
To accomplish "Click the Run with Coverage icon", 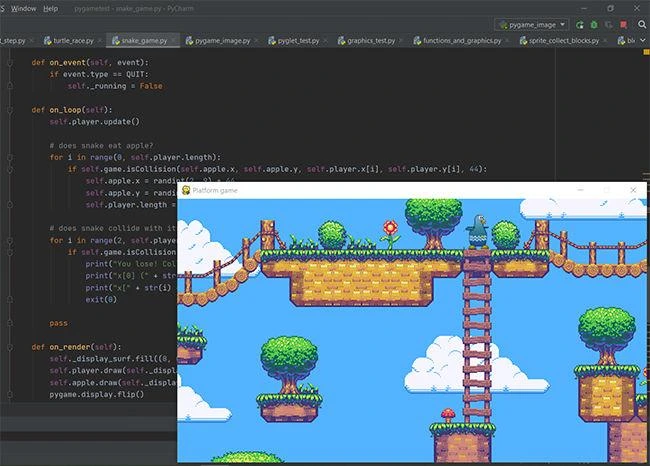I will pyautogui.click(x=609, y=25).
